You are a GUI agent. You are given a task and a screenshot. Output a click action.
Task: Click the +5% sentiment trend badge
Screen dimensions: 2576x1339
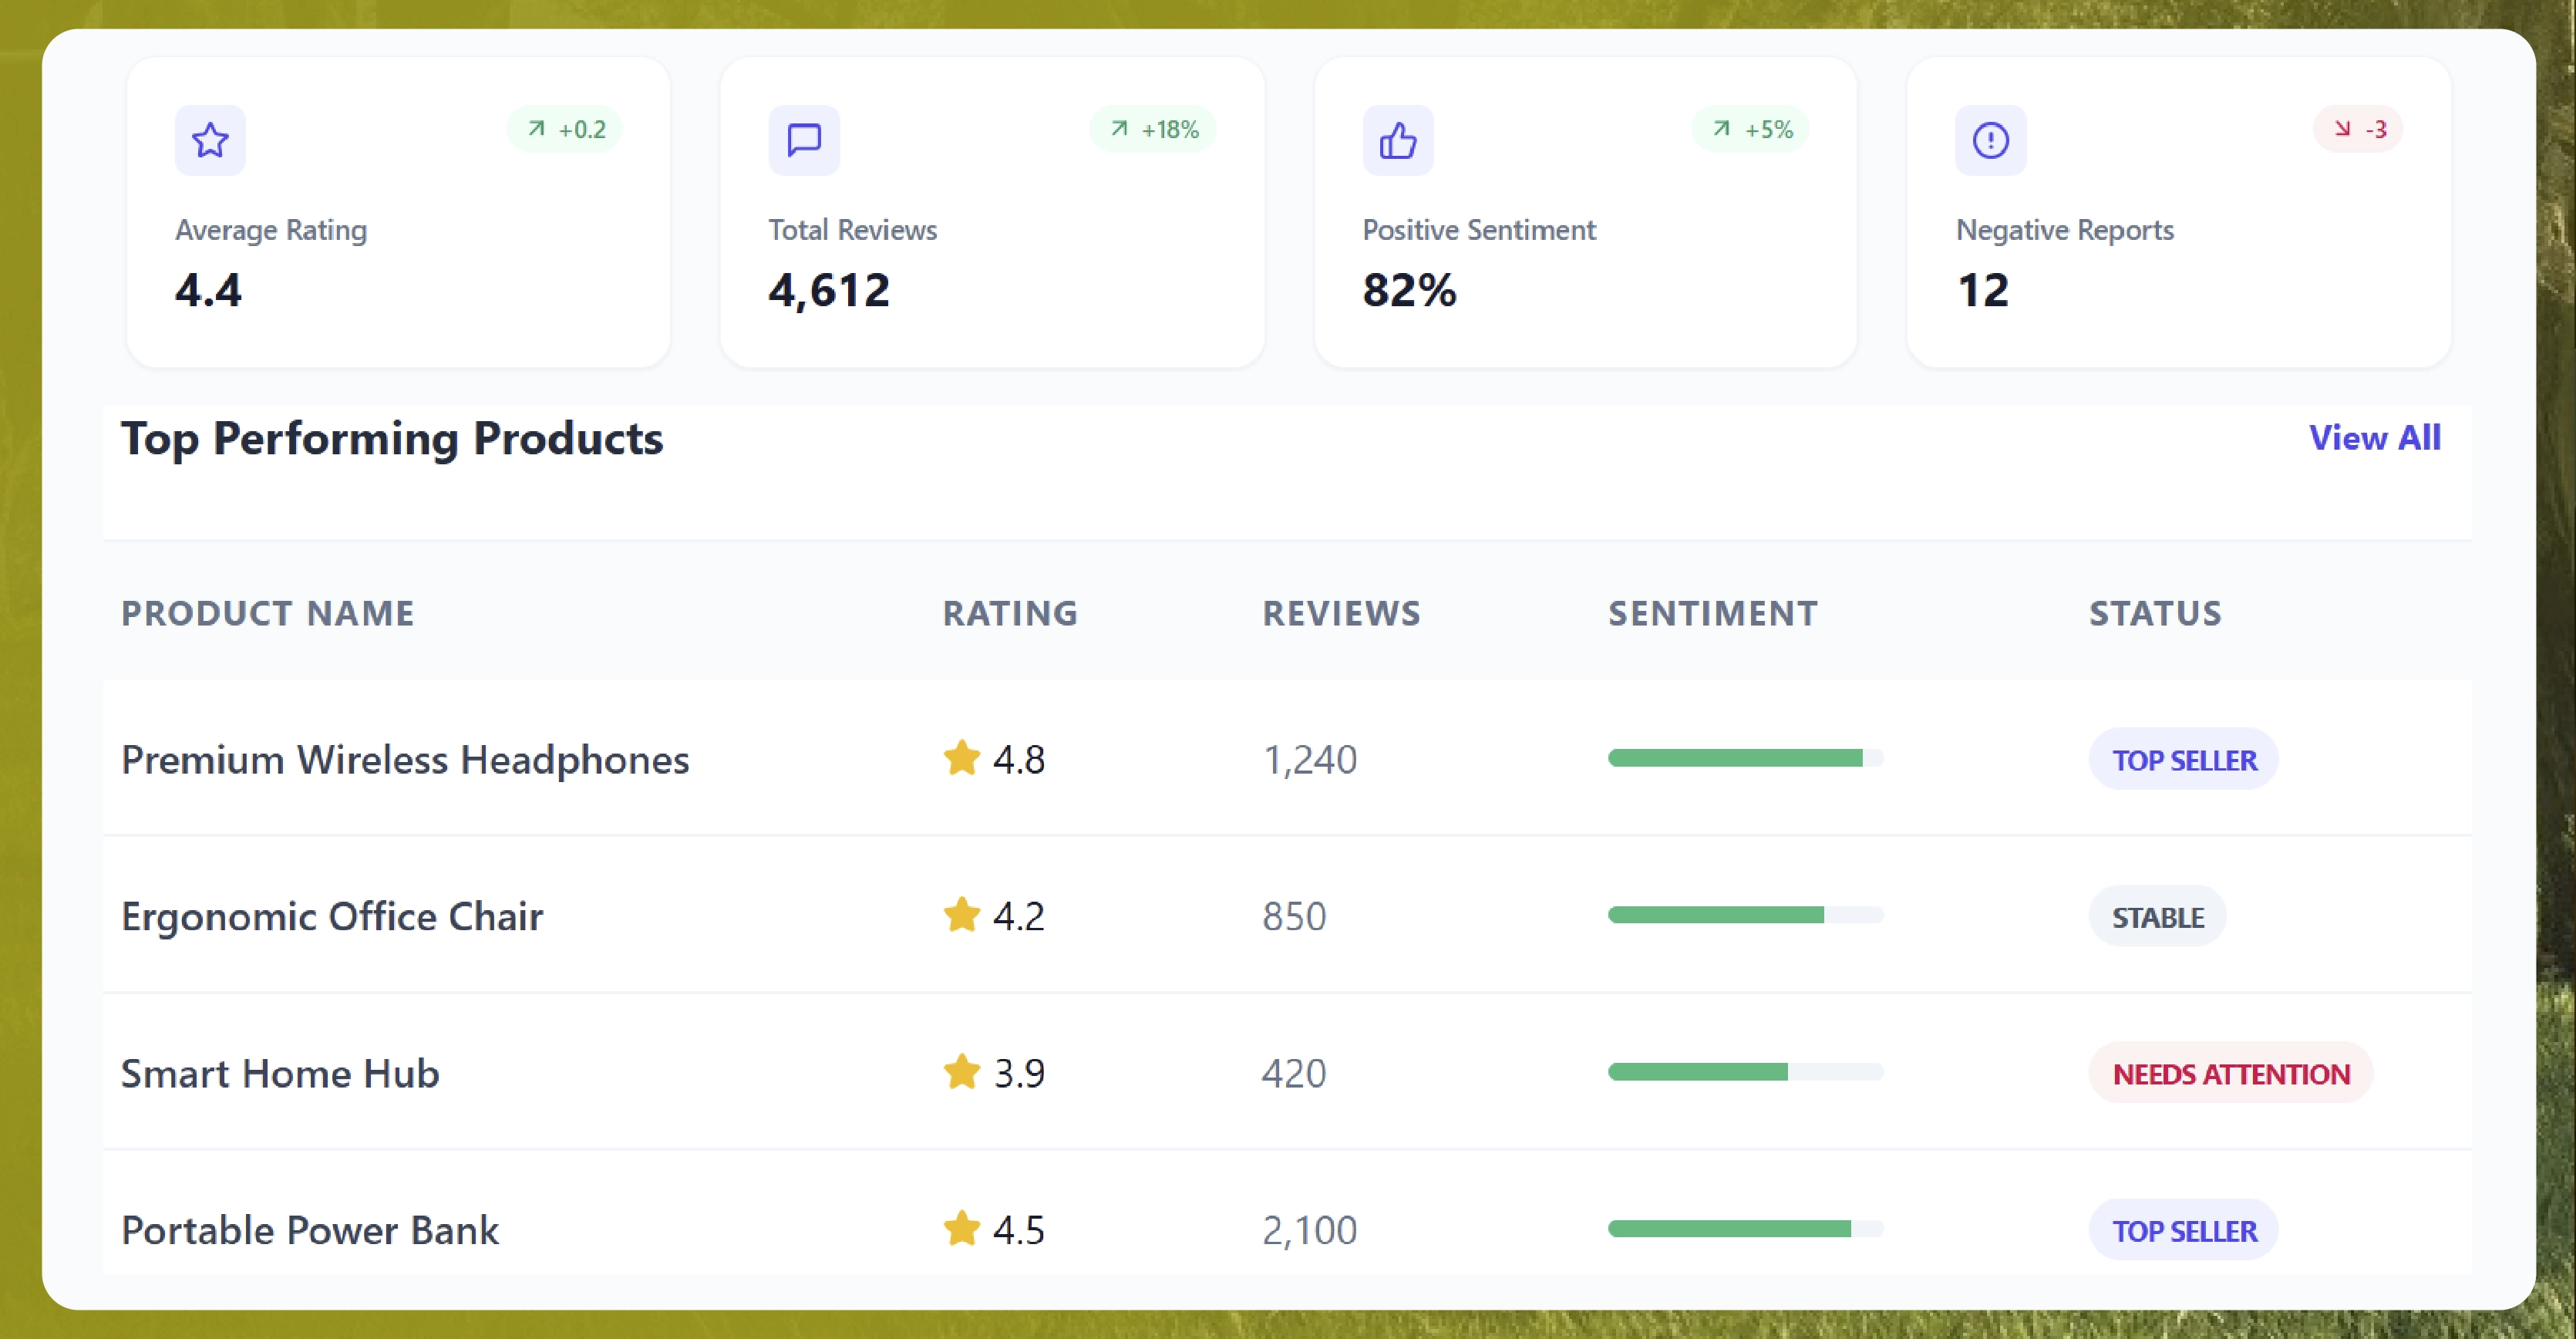click(1751, 129)
